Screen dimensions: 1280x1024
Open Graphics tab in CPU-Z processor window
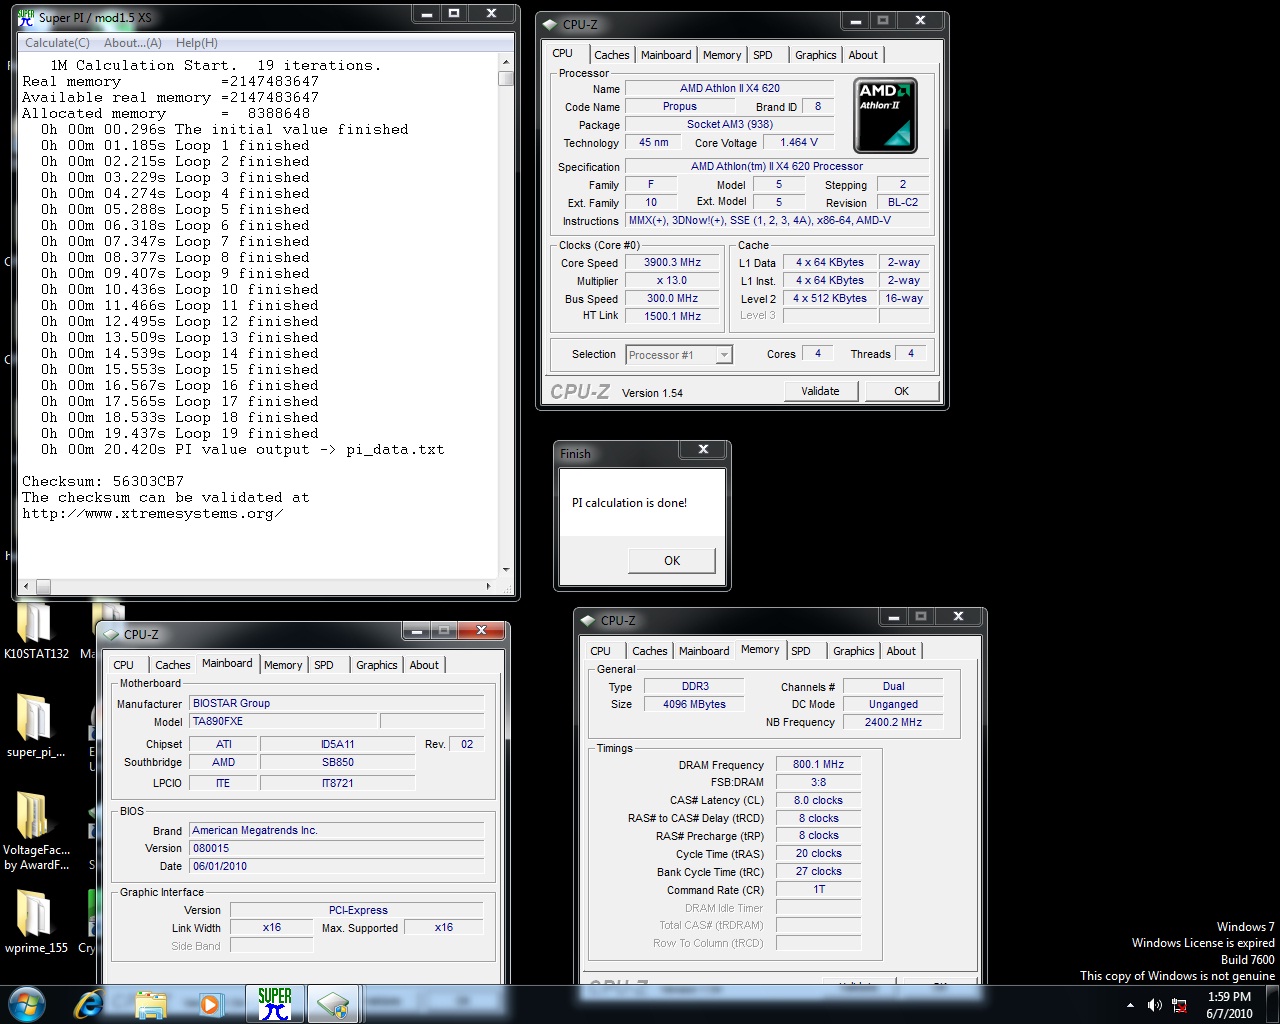(816, 55)
